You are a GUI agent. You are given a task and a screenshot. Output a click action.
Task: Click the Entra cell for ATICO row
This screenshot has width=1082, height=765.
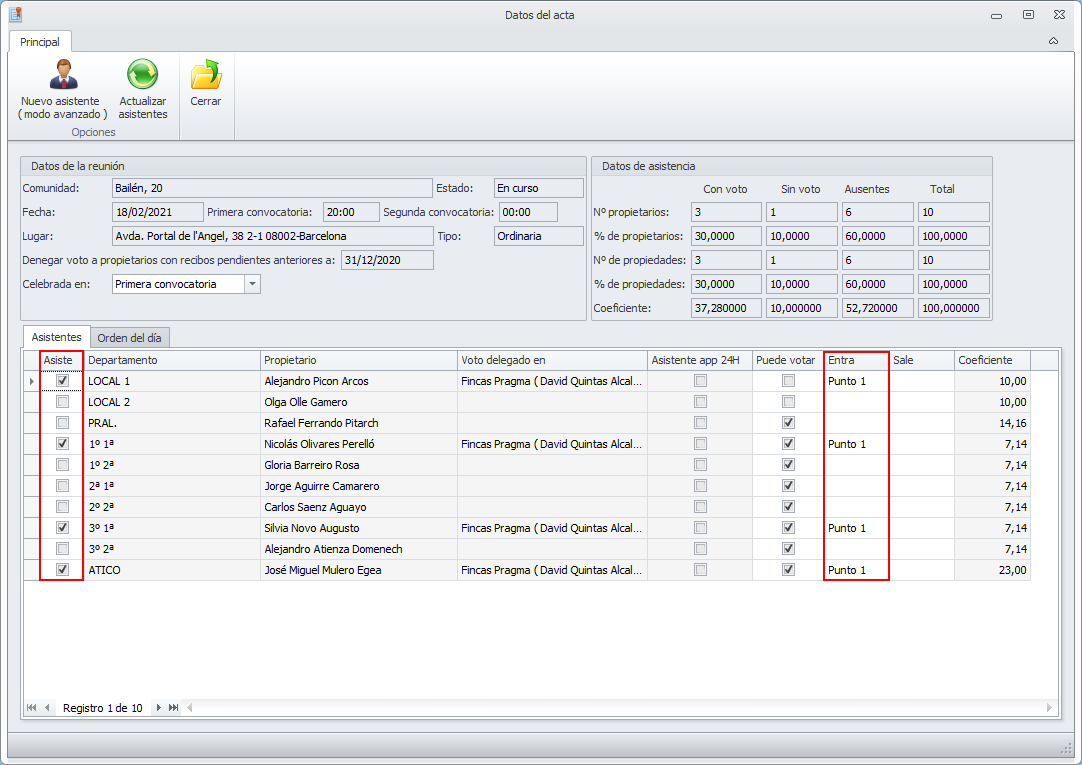[856, 570]
